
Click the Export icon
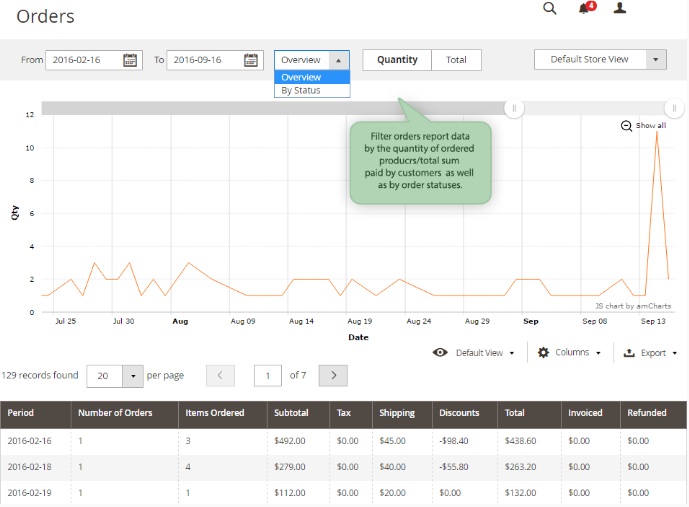point(629,353)
